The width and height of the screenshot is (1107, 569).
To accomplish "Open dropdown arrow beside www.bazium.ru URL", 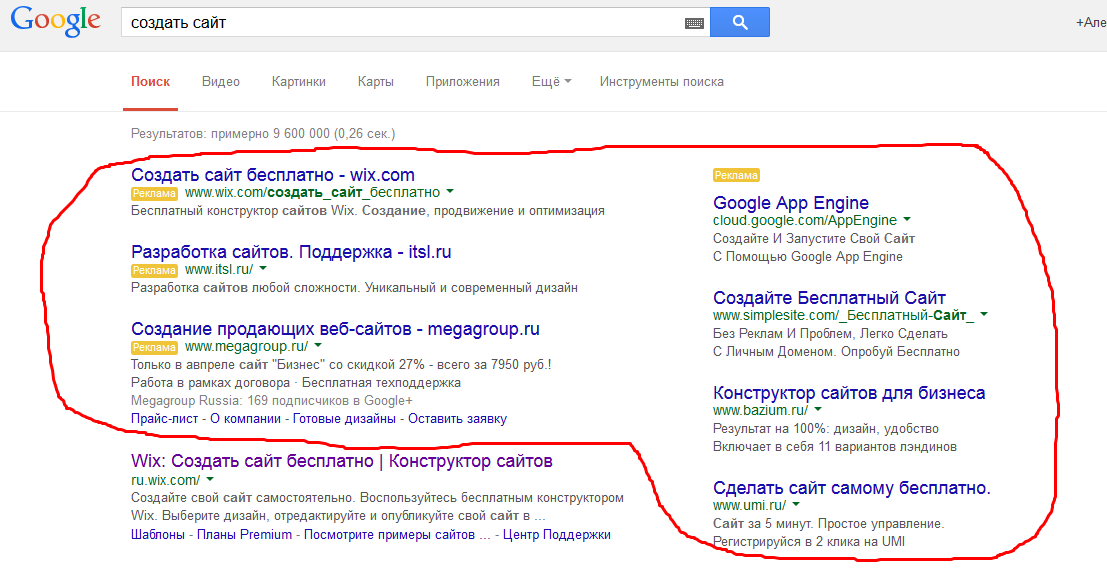I will (818, 410).
